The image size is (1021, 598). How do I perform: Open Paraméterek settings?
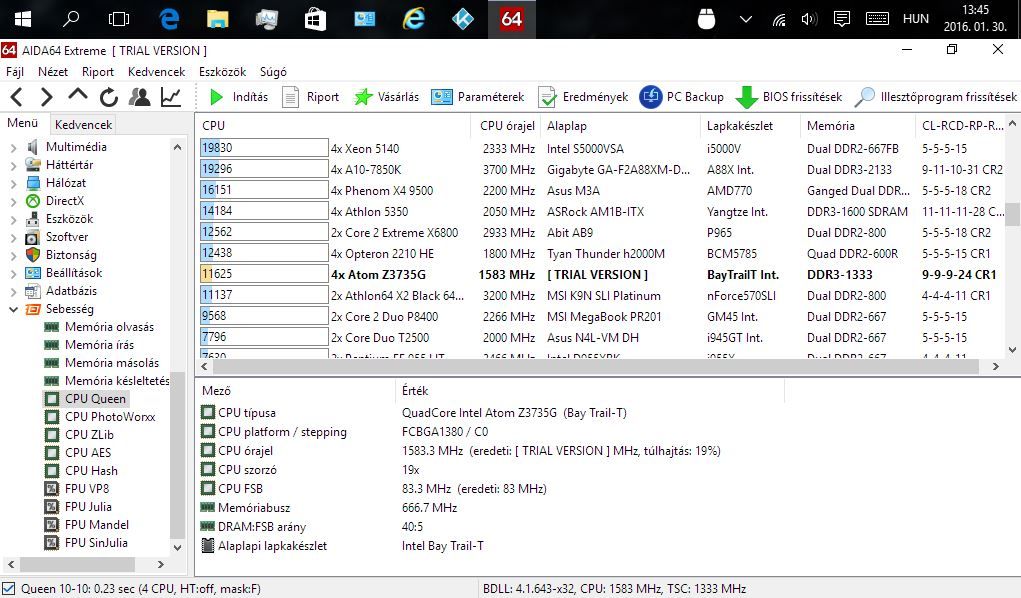click(x=477, y=97)
